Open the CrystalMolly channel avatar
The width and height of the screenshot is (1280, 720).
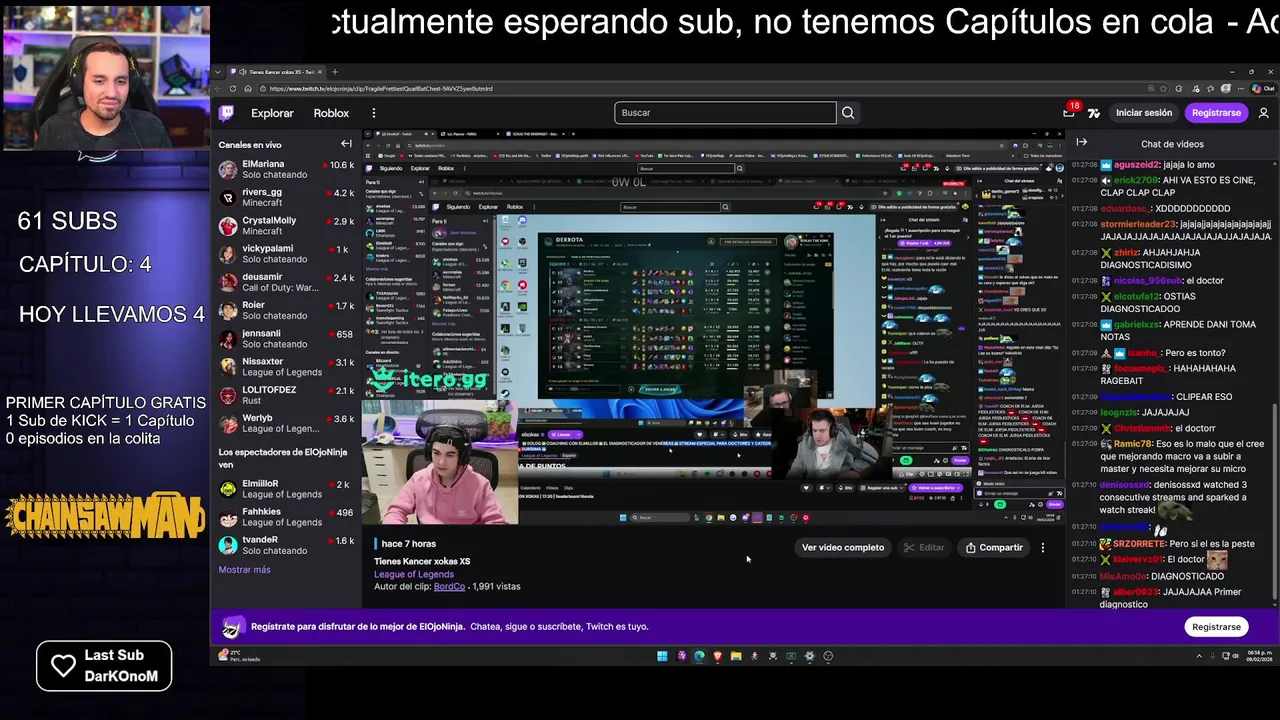[x=228, y=225]
